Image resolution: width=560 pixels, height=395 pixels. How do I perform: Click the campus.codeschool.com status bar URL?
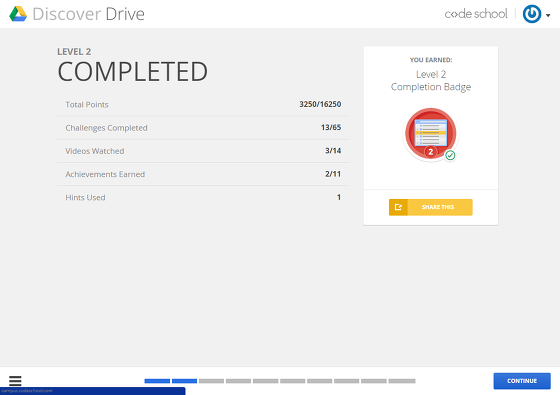click(x=27, y=391)
